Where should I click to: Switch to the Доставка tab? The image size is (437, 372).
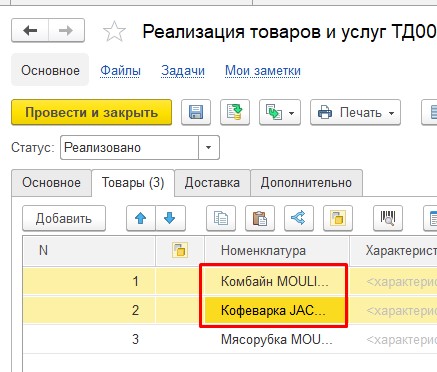click(x=212, y=183)
